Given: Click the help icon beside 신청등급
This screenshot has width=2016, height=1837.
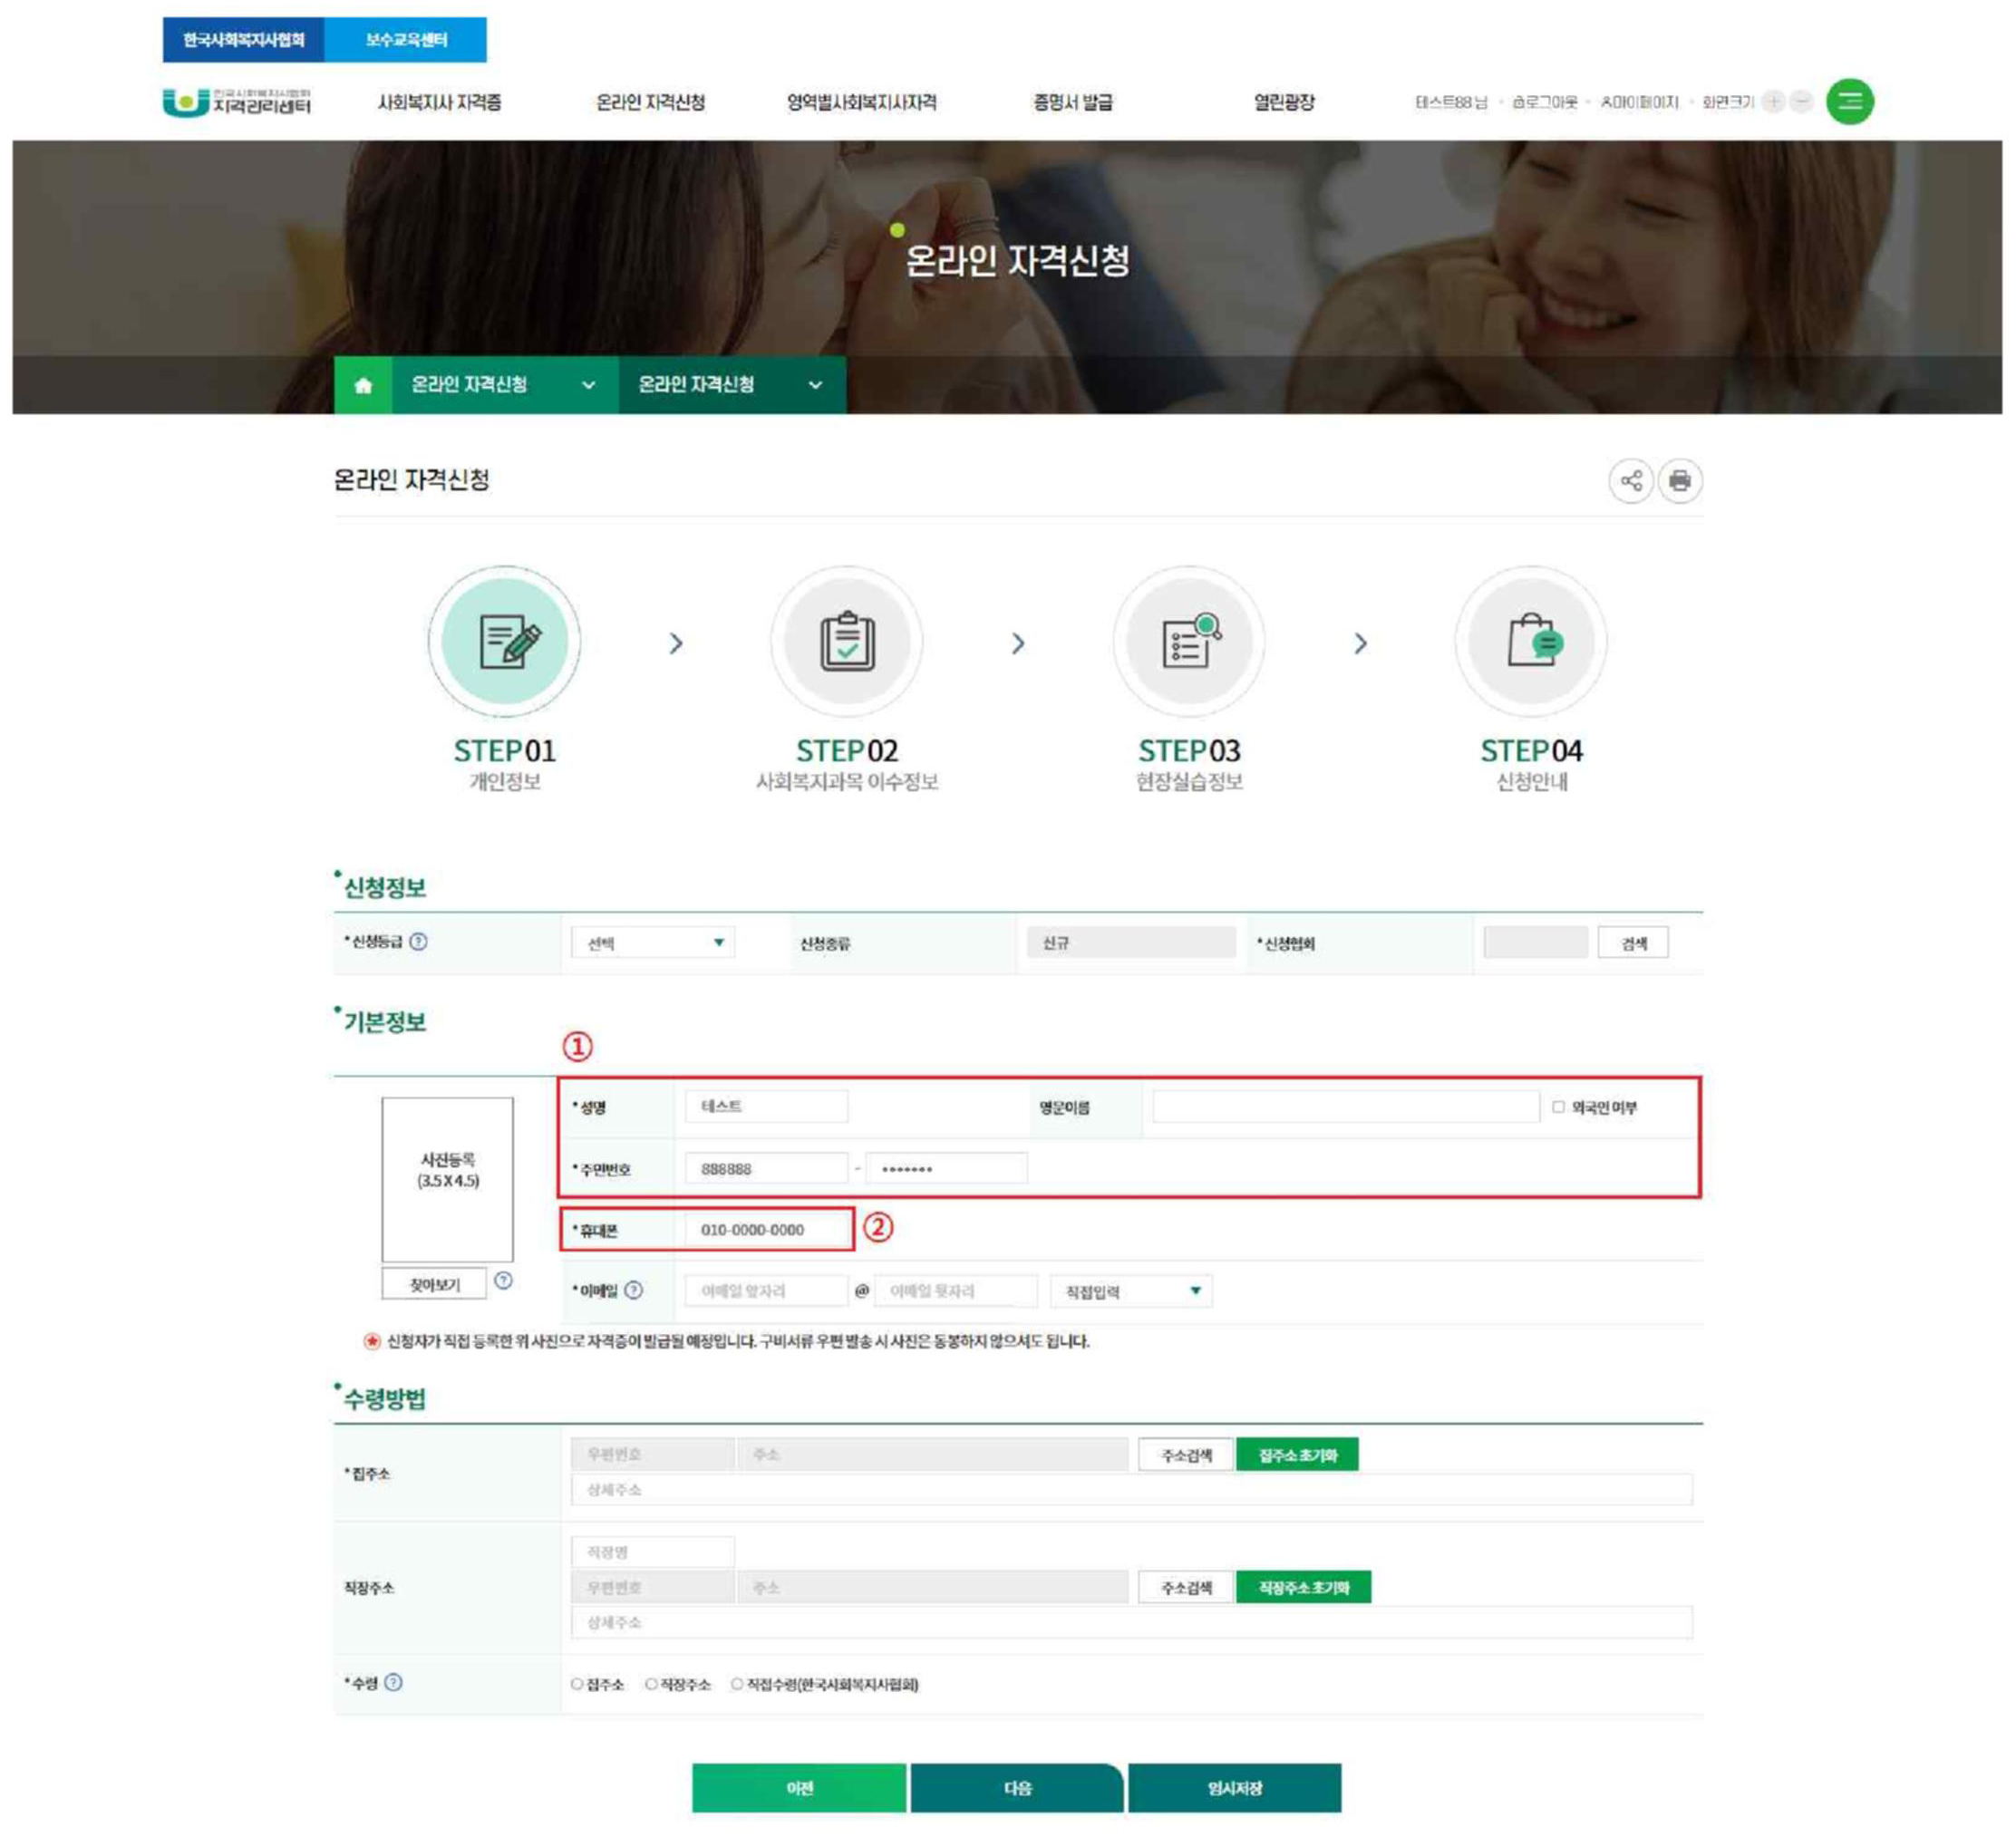Looking at the screenshot, I should (418, 941).
